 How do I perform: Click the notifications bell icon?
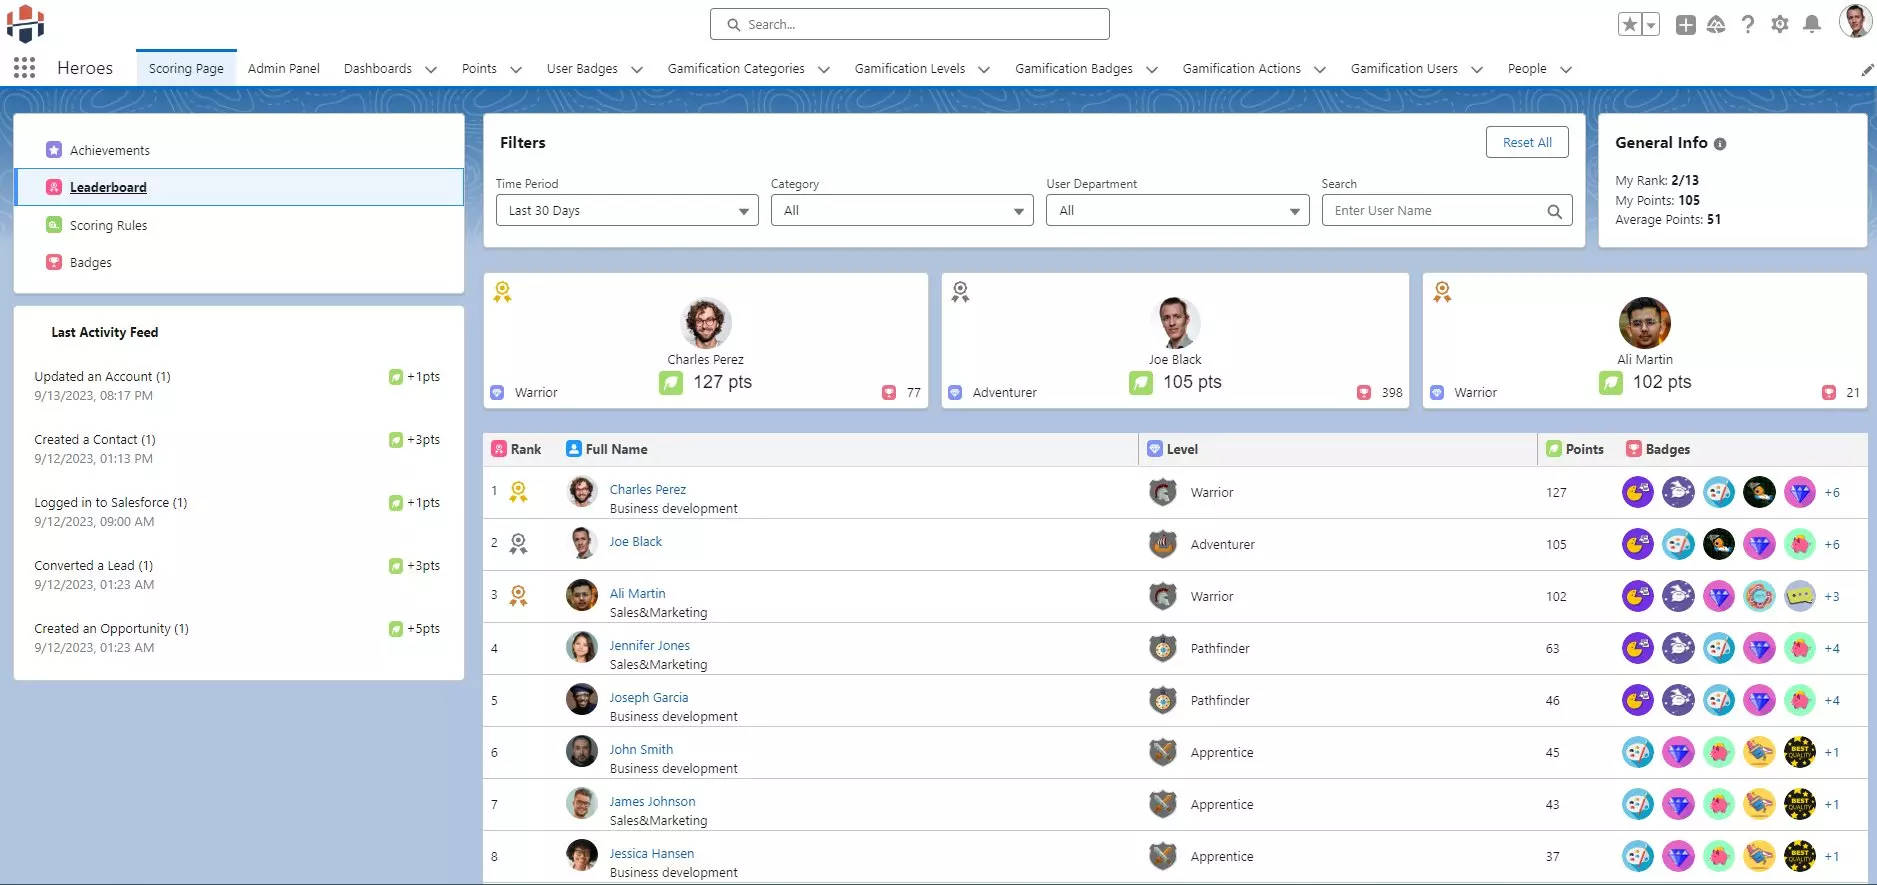(x=1811, y=24)
